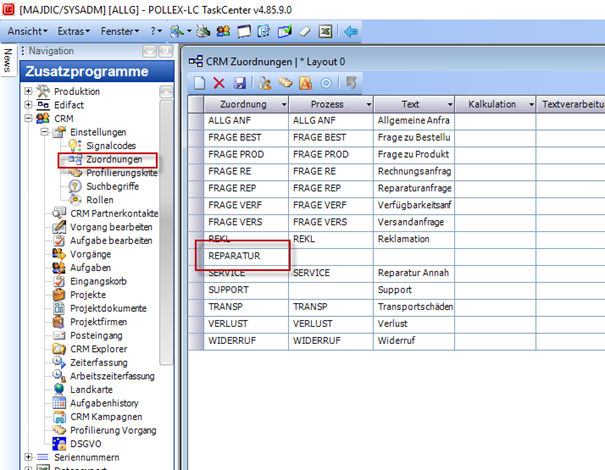Screen dimensions: 605x470
Task: Click the two-people users icon in main toolbar
Action: coord(225,31)
